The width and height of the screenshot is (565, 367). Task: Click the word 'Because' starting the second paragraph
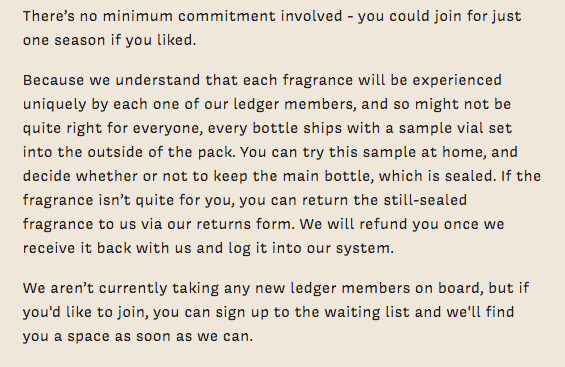tap(54, 80)
